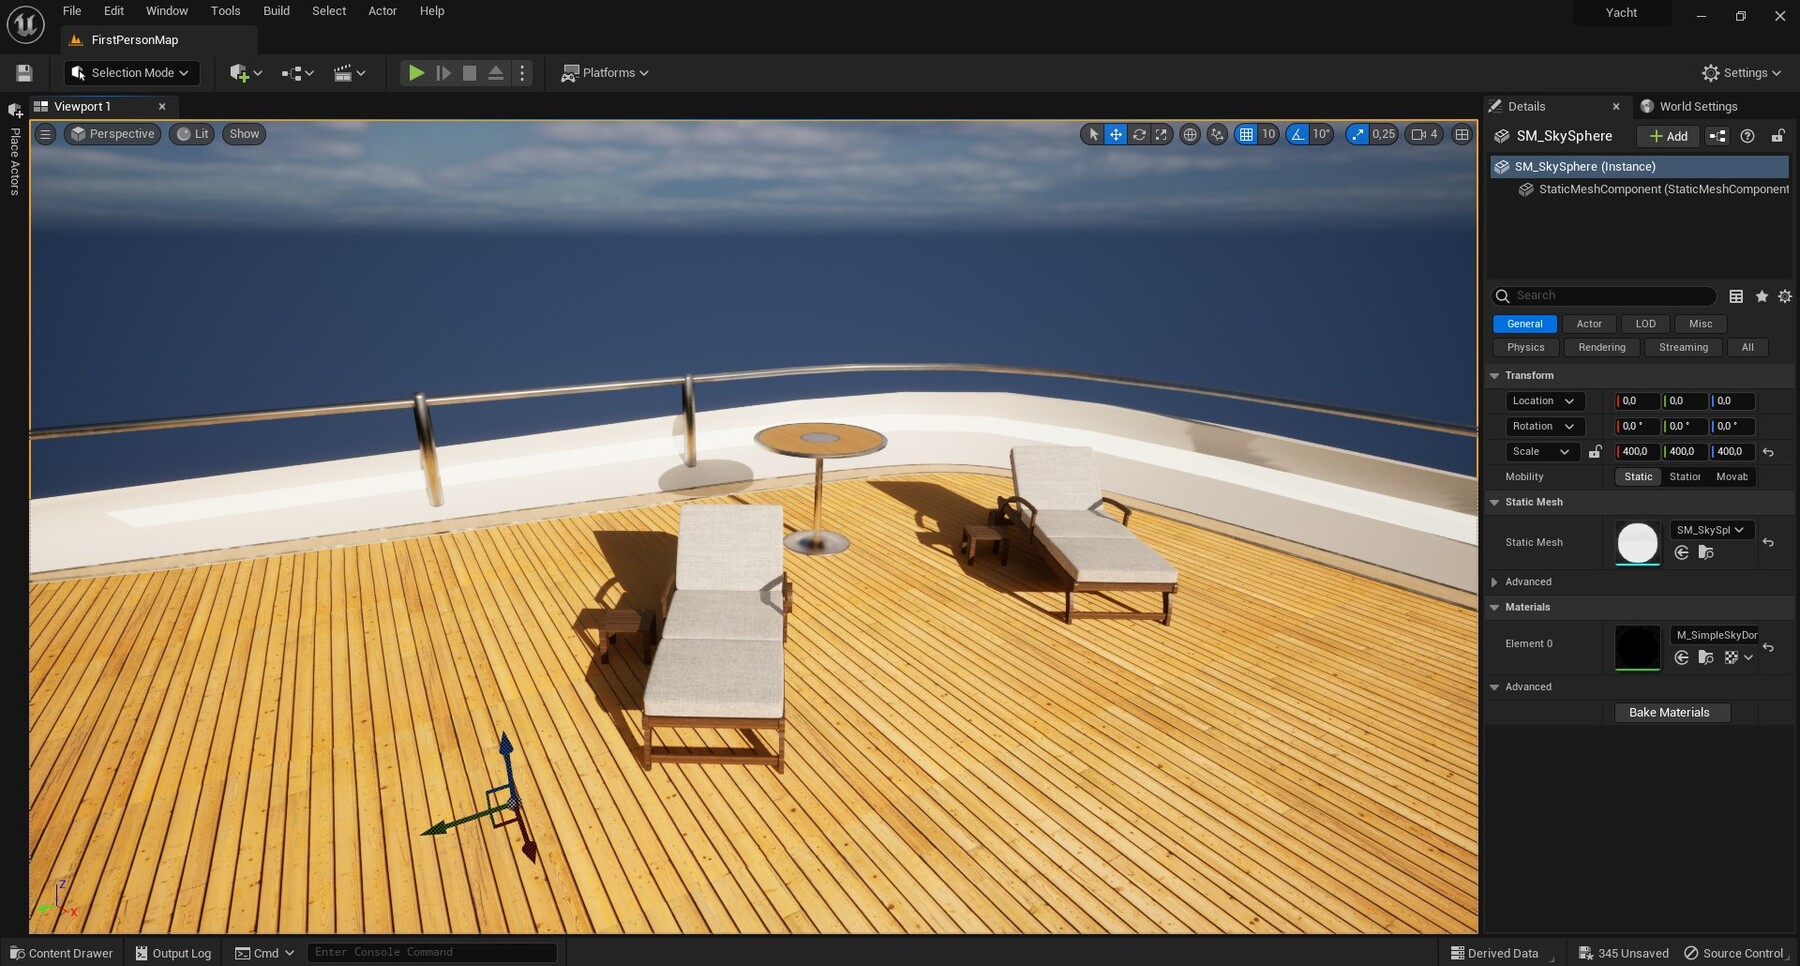Use folder browse icon next to Static Mesh
1800x966 pixels.
point(1705,552)
